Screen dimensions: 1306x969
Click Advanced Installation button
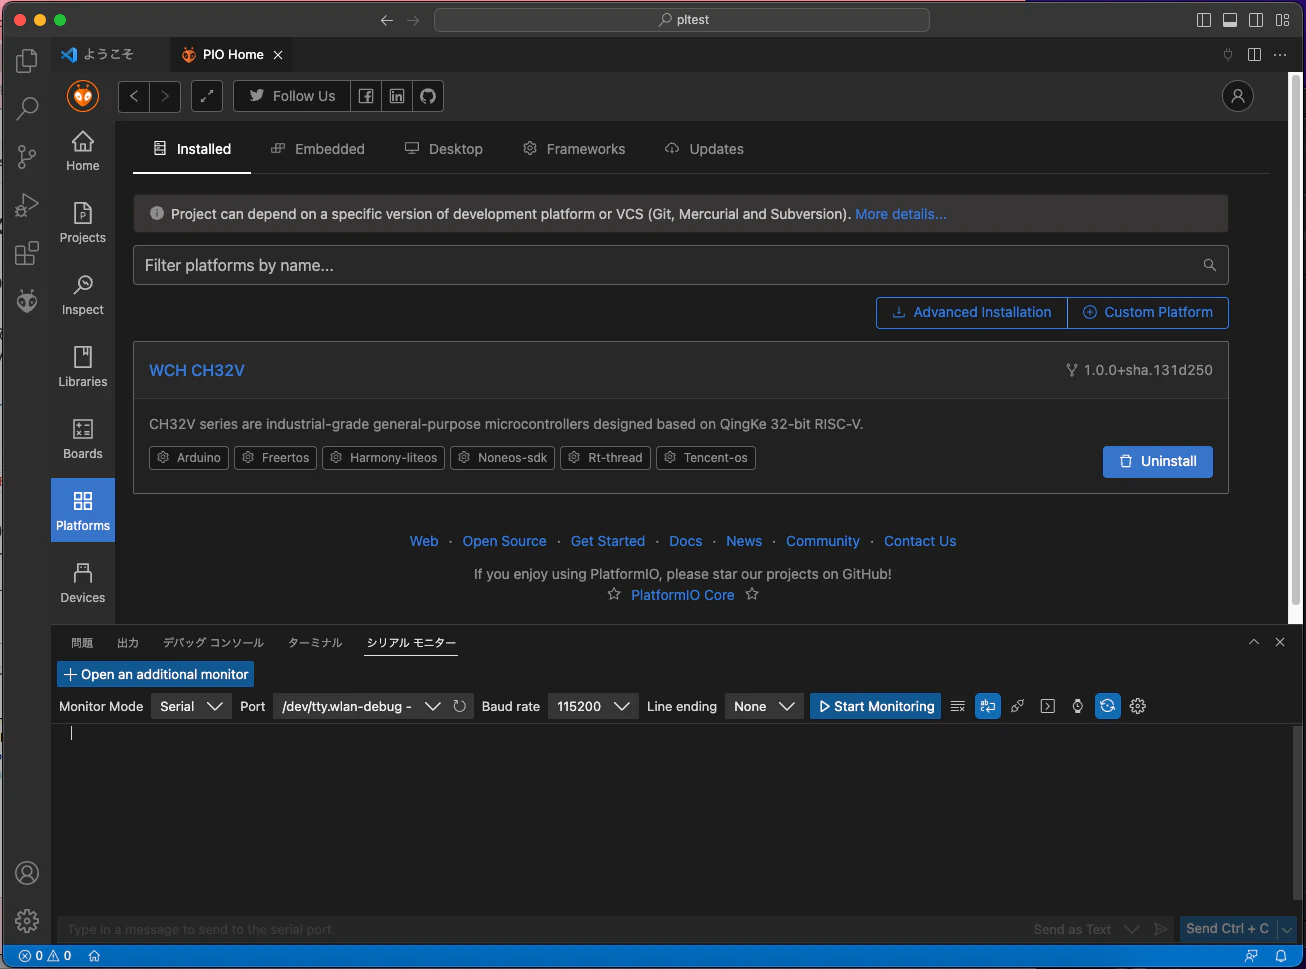coord(972,312)
